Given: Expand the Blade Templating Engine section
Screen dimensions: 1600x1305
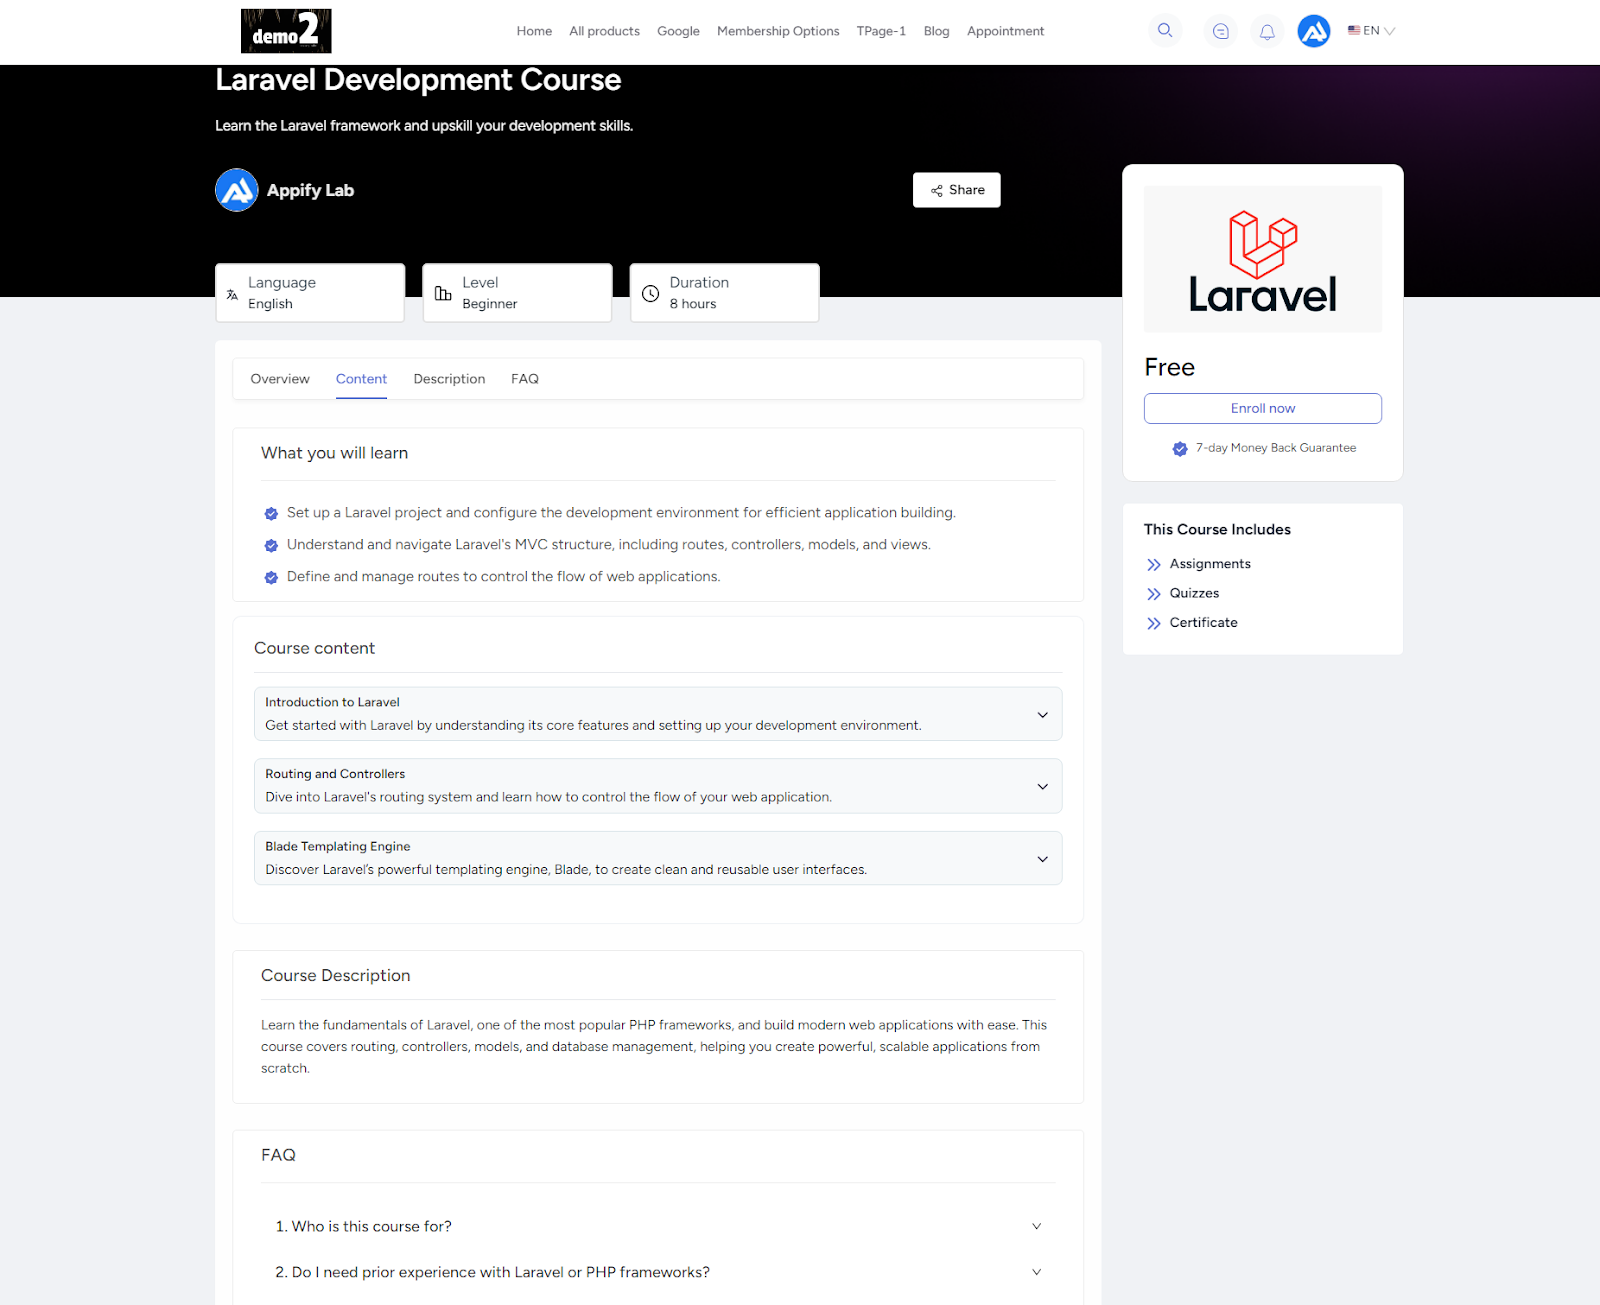Looking at the screenshot, I should pos(658,858).
